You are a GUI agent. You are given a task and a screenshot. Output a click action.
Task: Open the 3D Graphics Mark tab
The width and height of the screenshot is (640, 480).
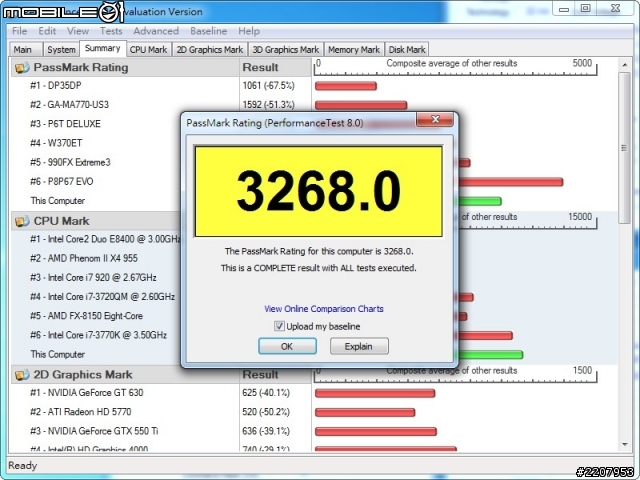pyautogui.click(x=286, y=50)
